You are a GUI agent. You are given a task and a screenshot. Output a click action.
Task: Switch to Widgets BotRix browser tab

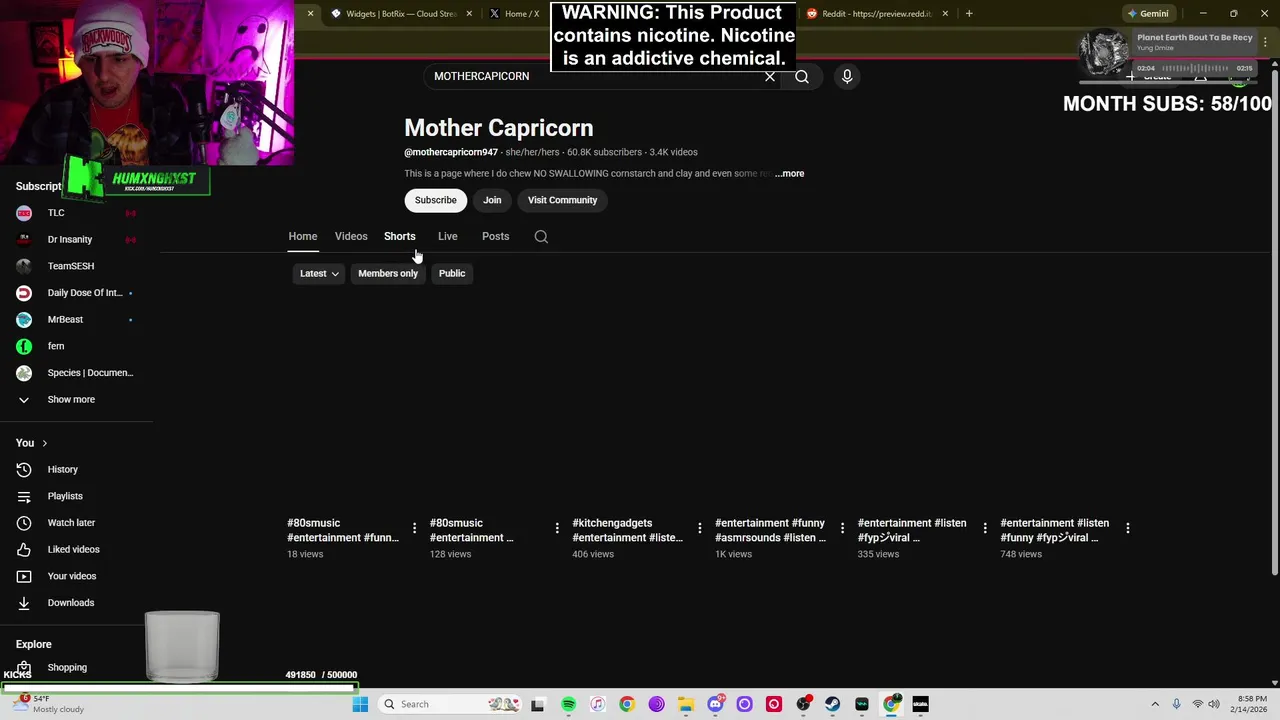(400, 14)
